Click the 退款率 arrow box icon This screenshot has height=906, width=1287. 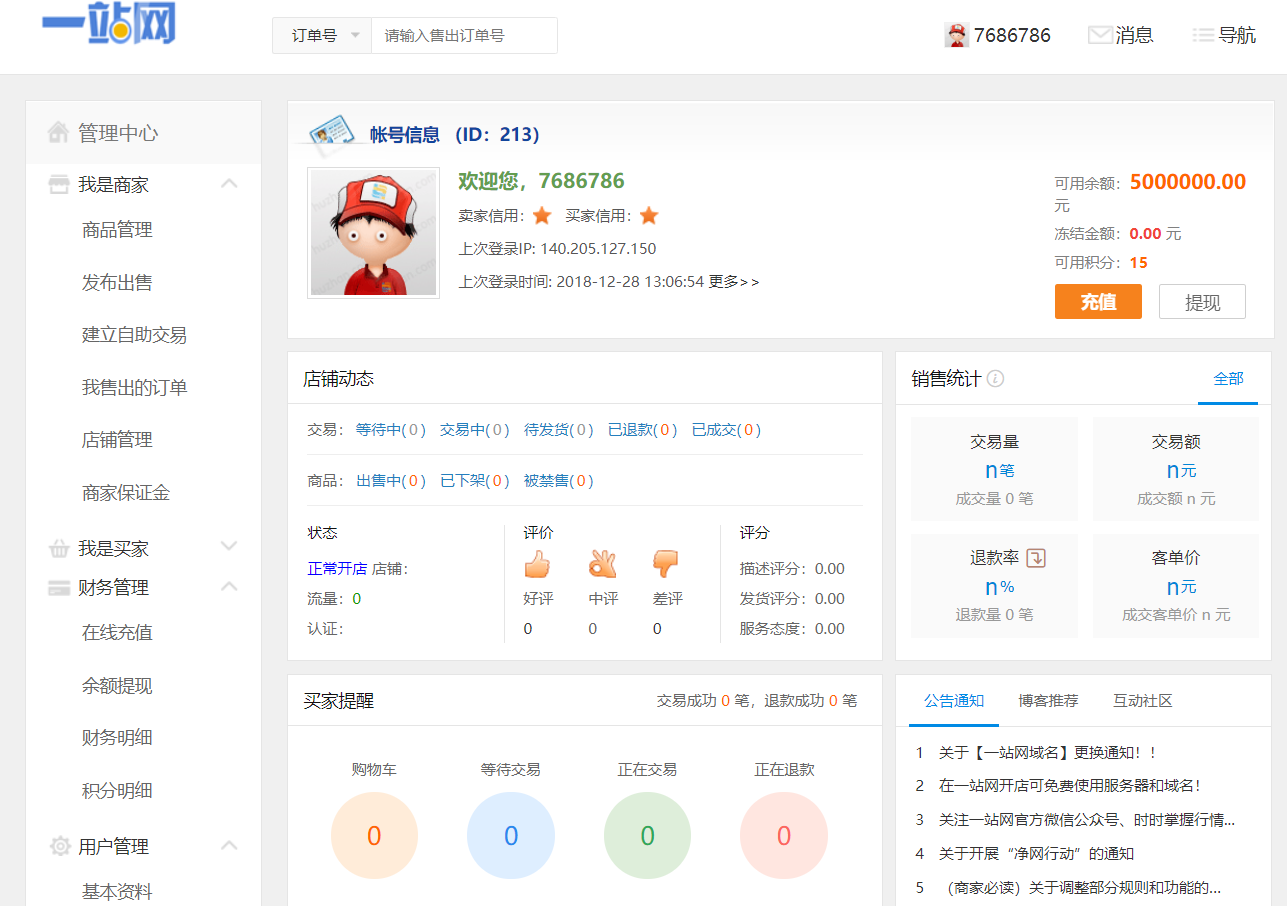1036,558
